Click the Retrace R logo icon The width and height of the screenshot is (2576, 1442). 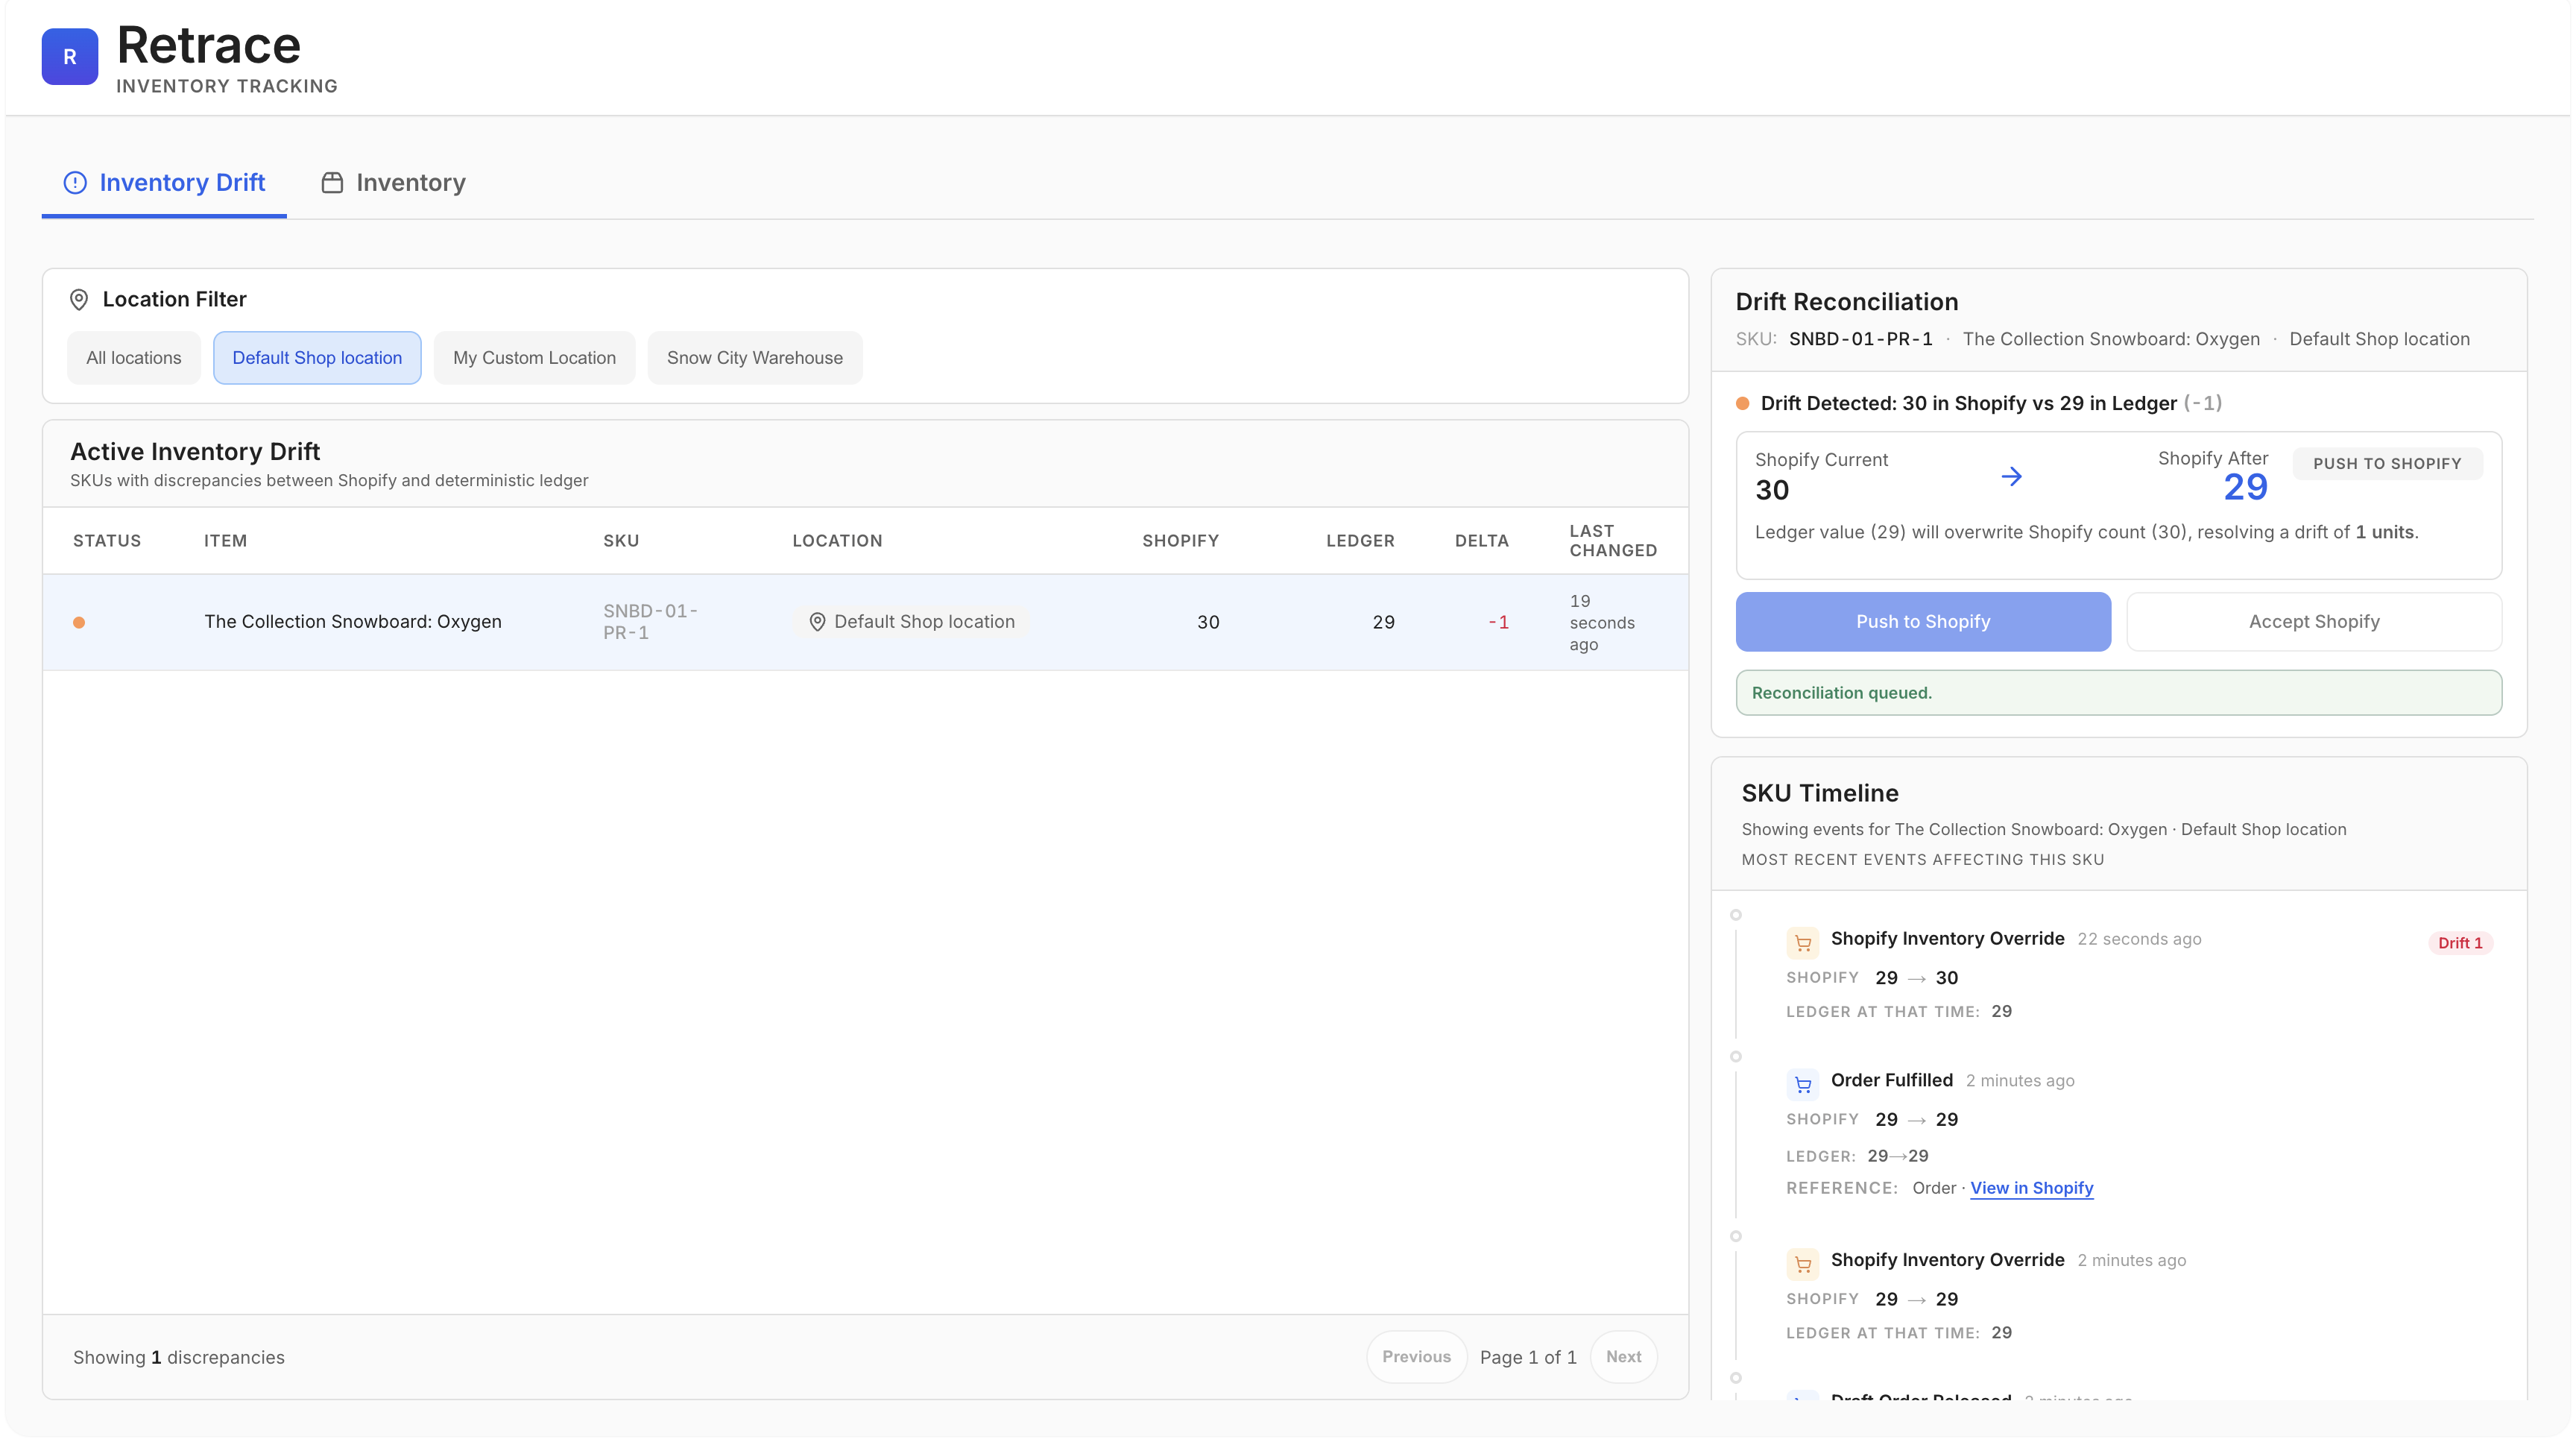coord(69,57)
